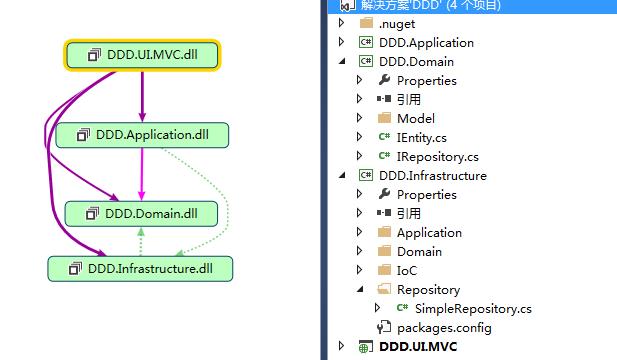Screen dimensions: 617x360
Task: Expand the Model folder
Action: (x=359, y=118)
